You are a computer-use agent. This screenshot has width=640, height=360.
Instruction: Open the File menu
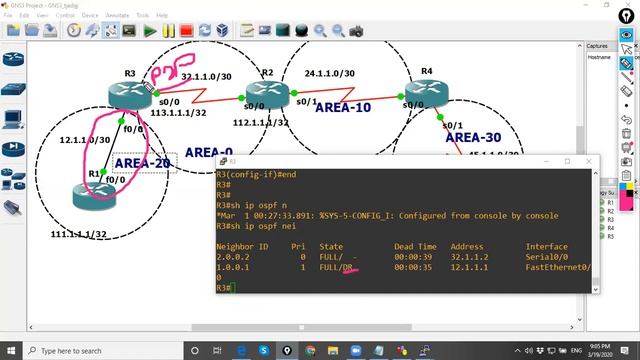8,15
